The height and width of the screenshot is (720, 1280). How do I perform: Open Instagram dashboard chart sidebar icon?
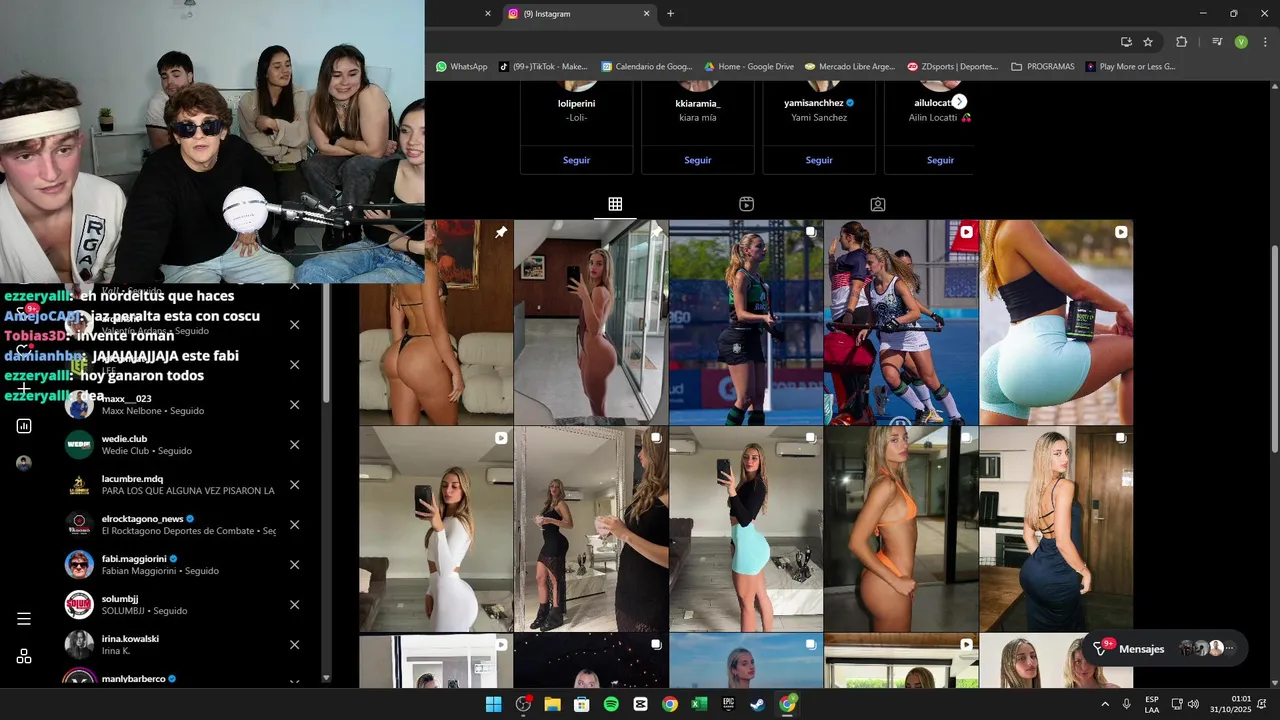24,426
